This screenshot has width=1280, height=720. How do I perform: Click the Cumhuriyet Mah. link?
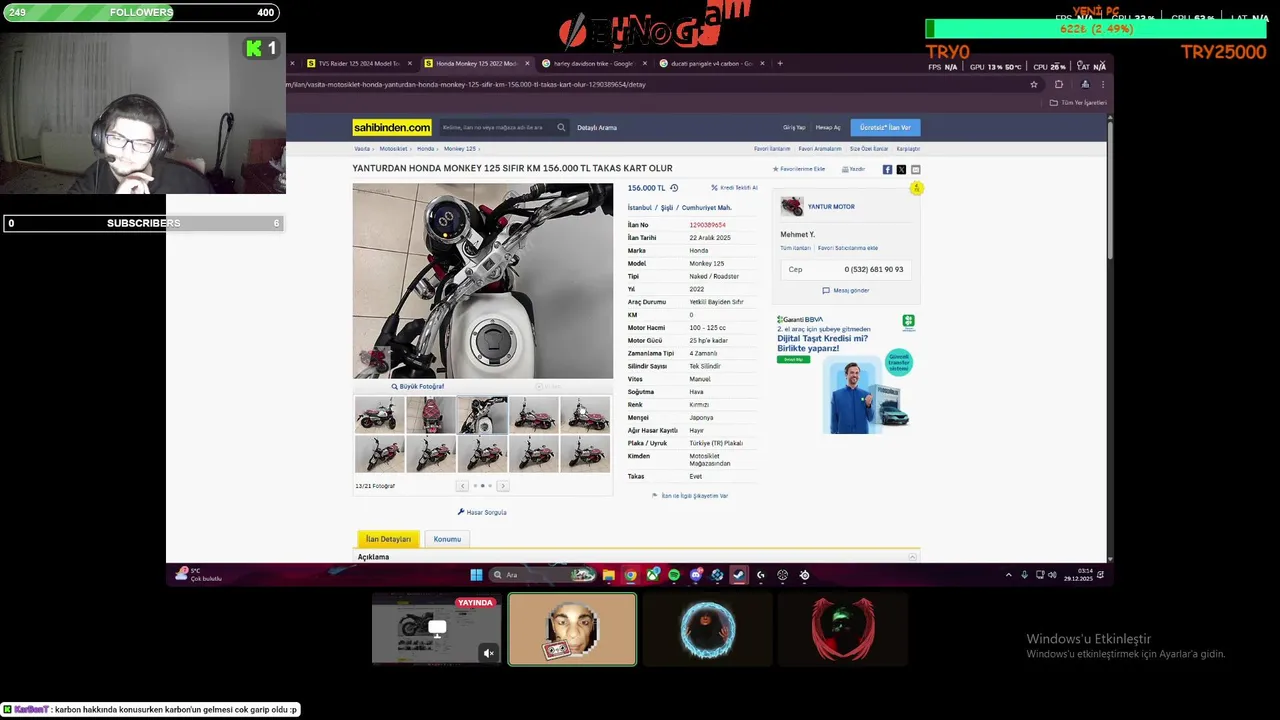tap(706, 208)
